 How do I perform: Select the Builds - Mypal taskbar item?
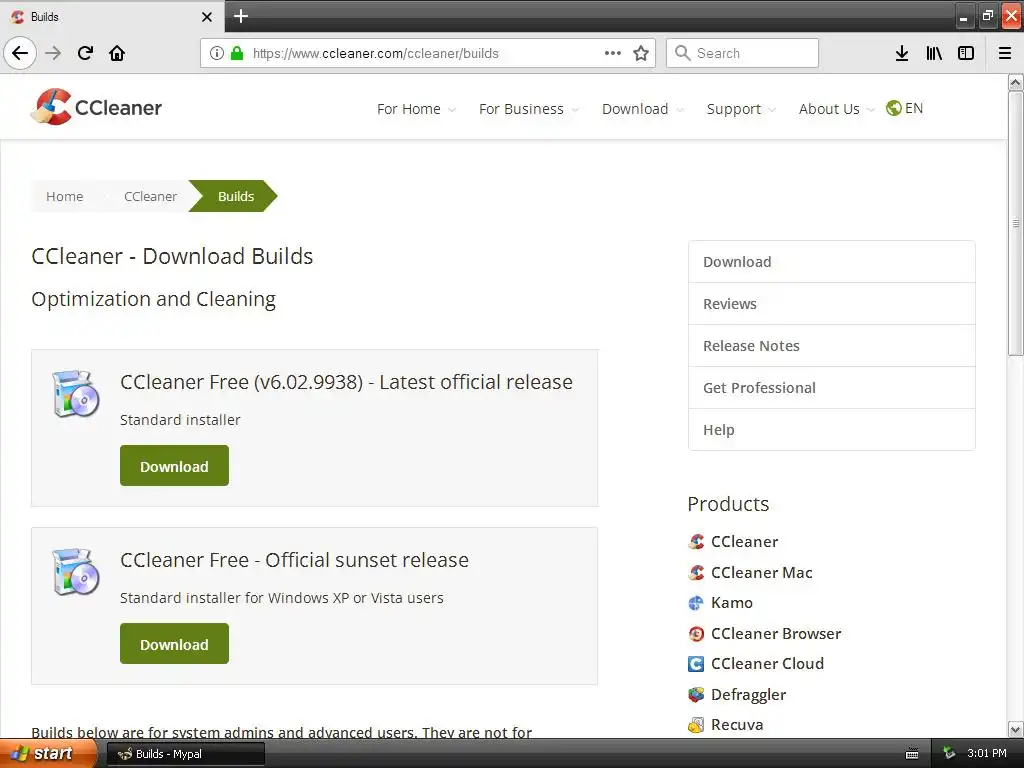[185, 754]
